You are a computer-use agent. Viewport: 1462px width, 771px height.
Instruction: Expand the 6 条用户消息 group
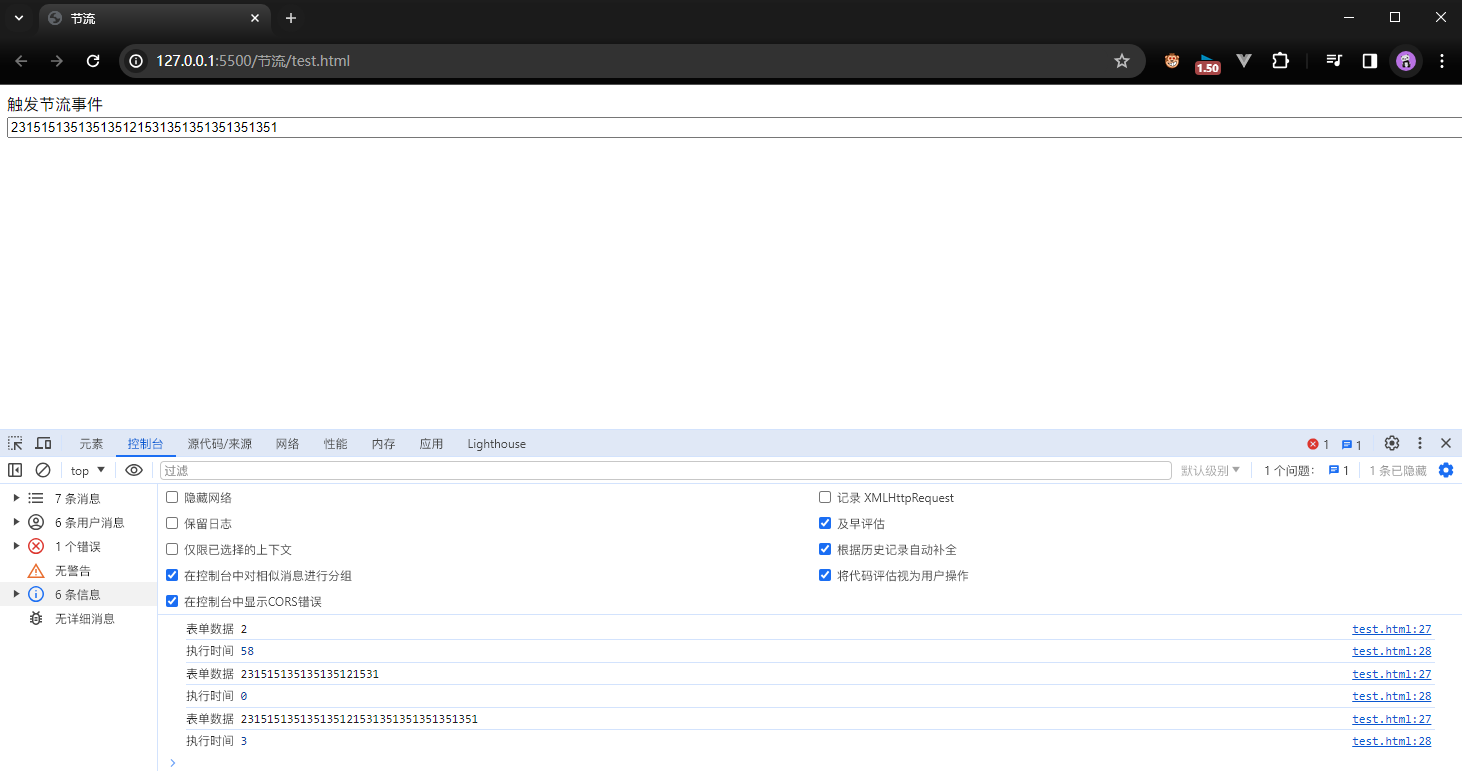(x=16, y=522)
